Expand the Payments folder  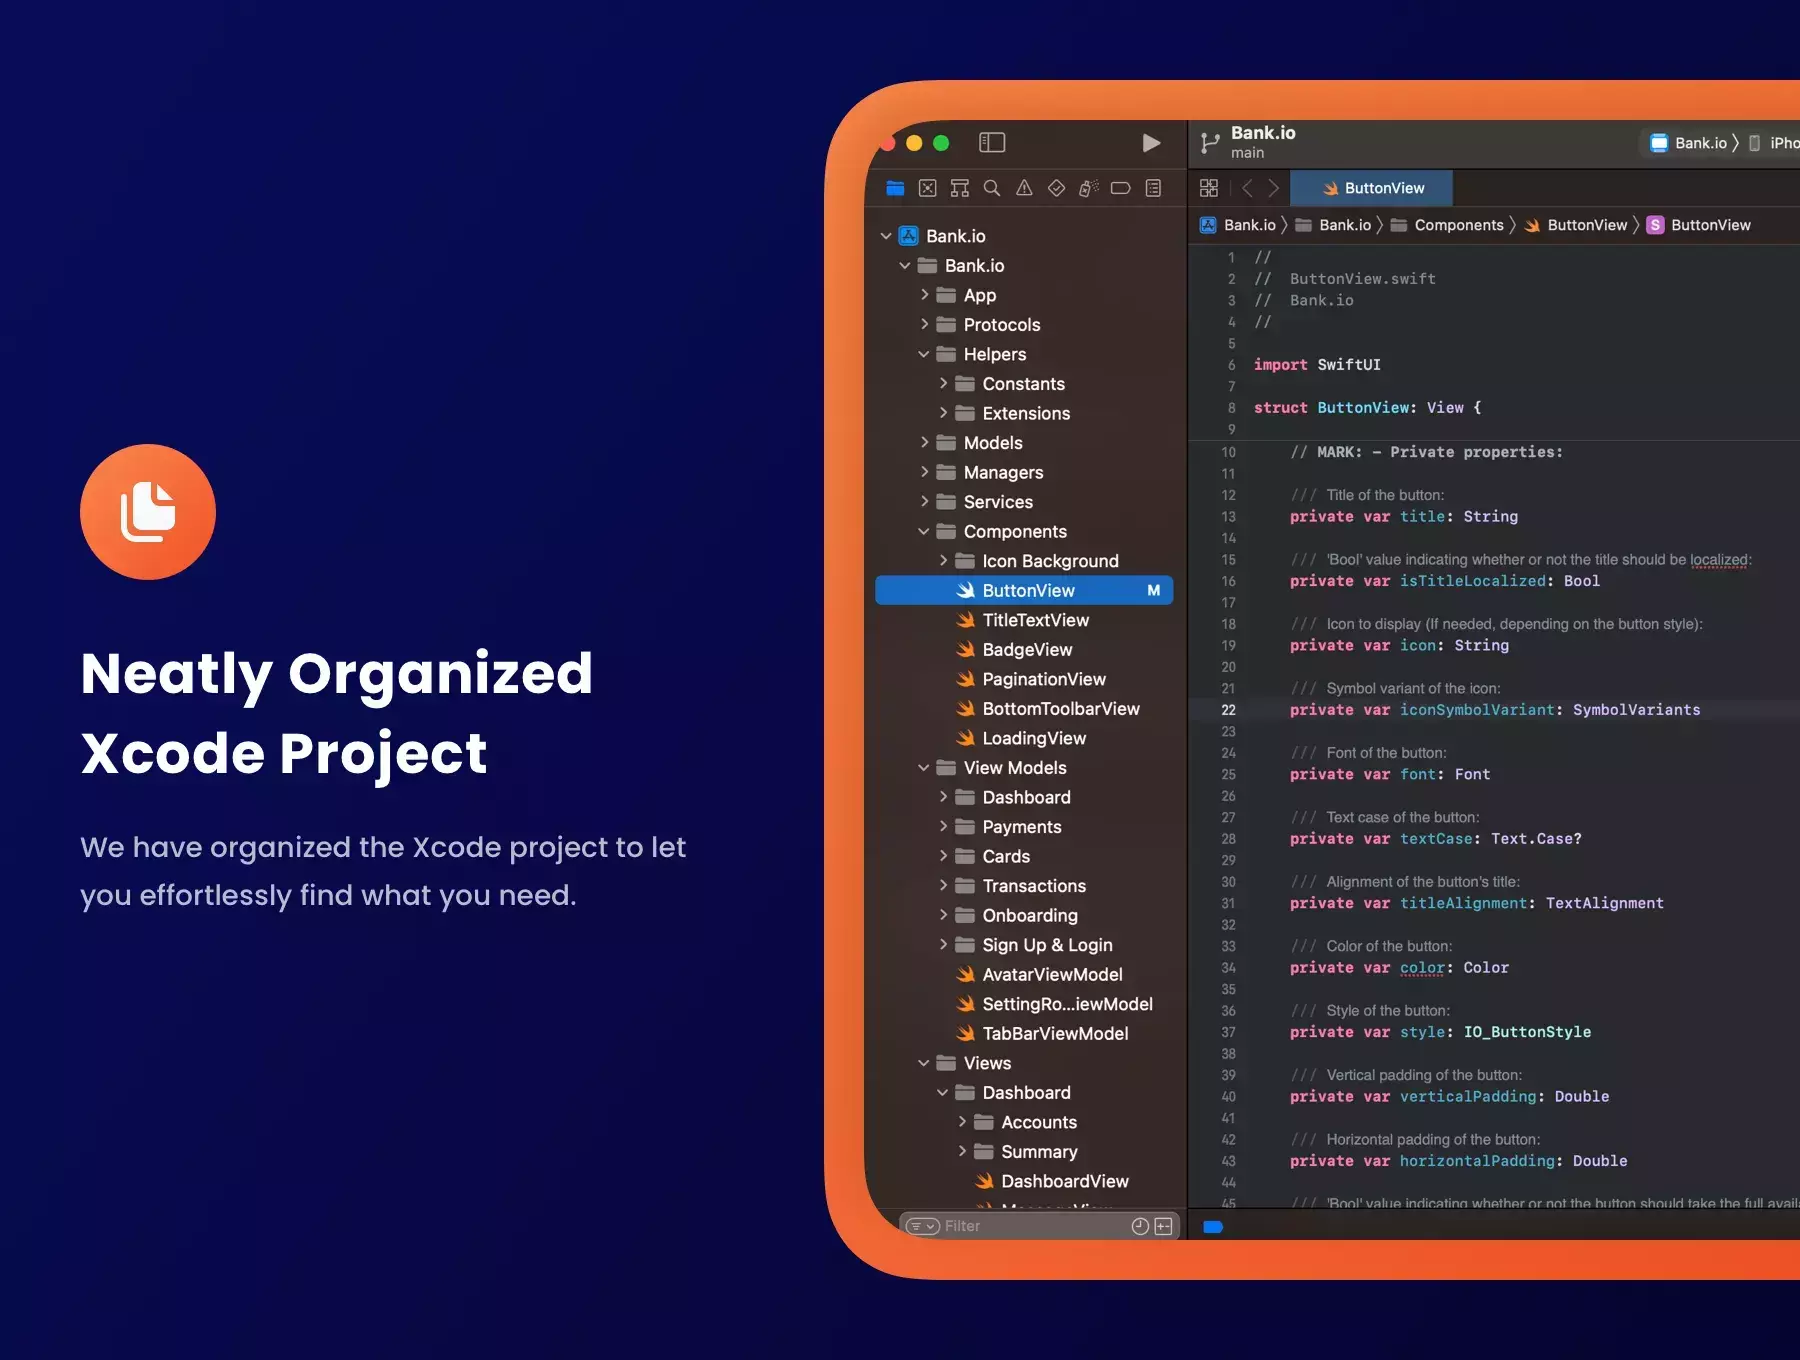pyautogui.click(x=943, y=827)
